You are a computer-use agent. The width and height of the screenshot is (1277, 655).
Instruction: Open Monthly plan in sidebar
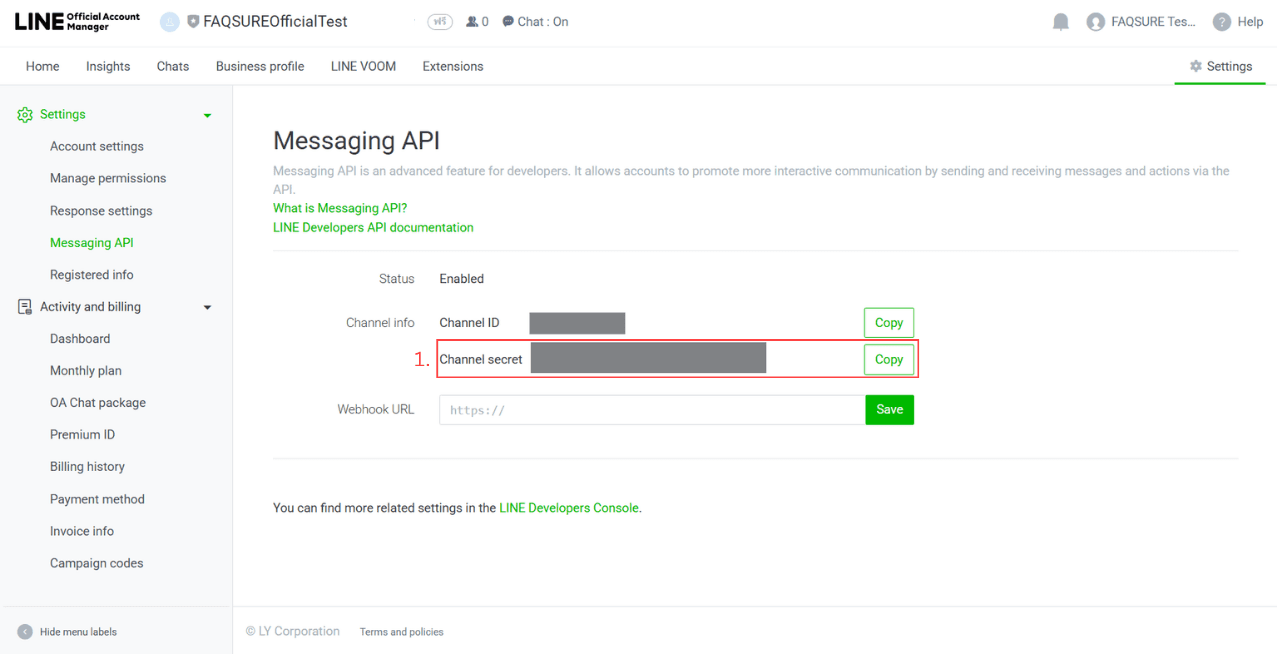(86, 371)
